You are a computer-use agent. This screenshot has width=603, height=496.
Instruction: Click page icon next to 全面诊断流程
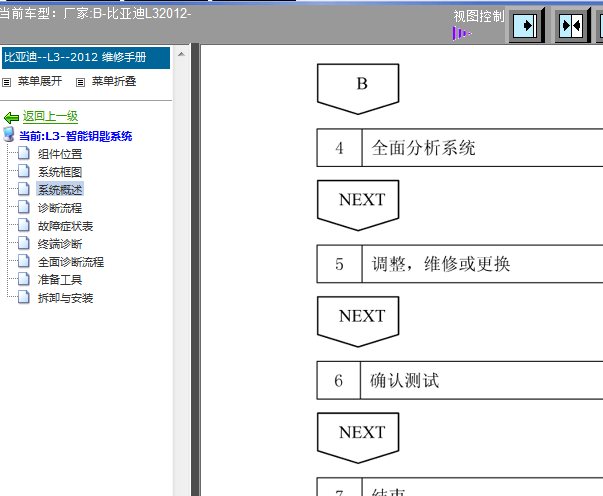point(23,261)
